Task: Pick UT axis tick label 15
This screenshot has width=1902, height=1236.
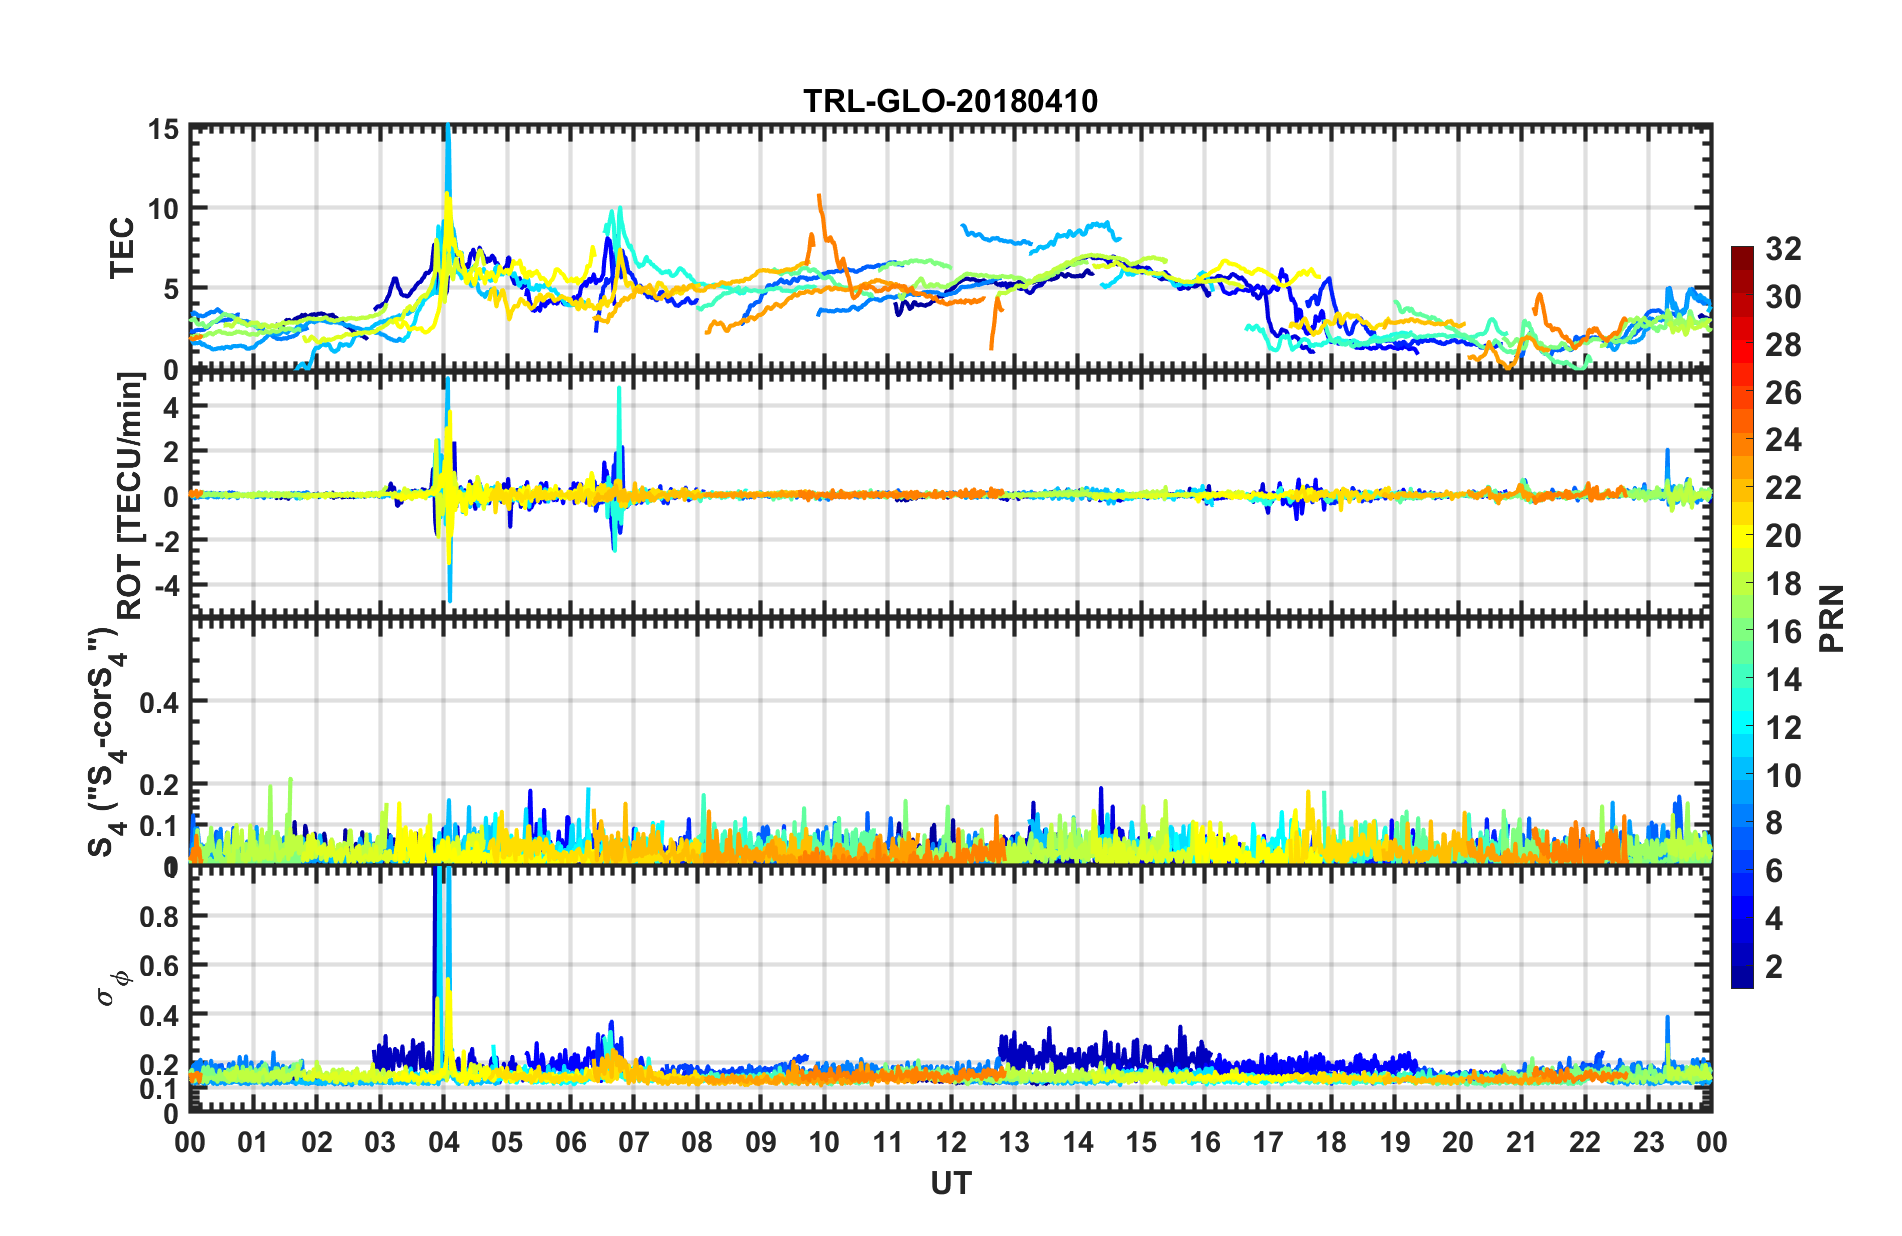Action: 1141,1142
